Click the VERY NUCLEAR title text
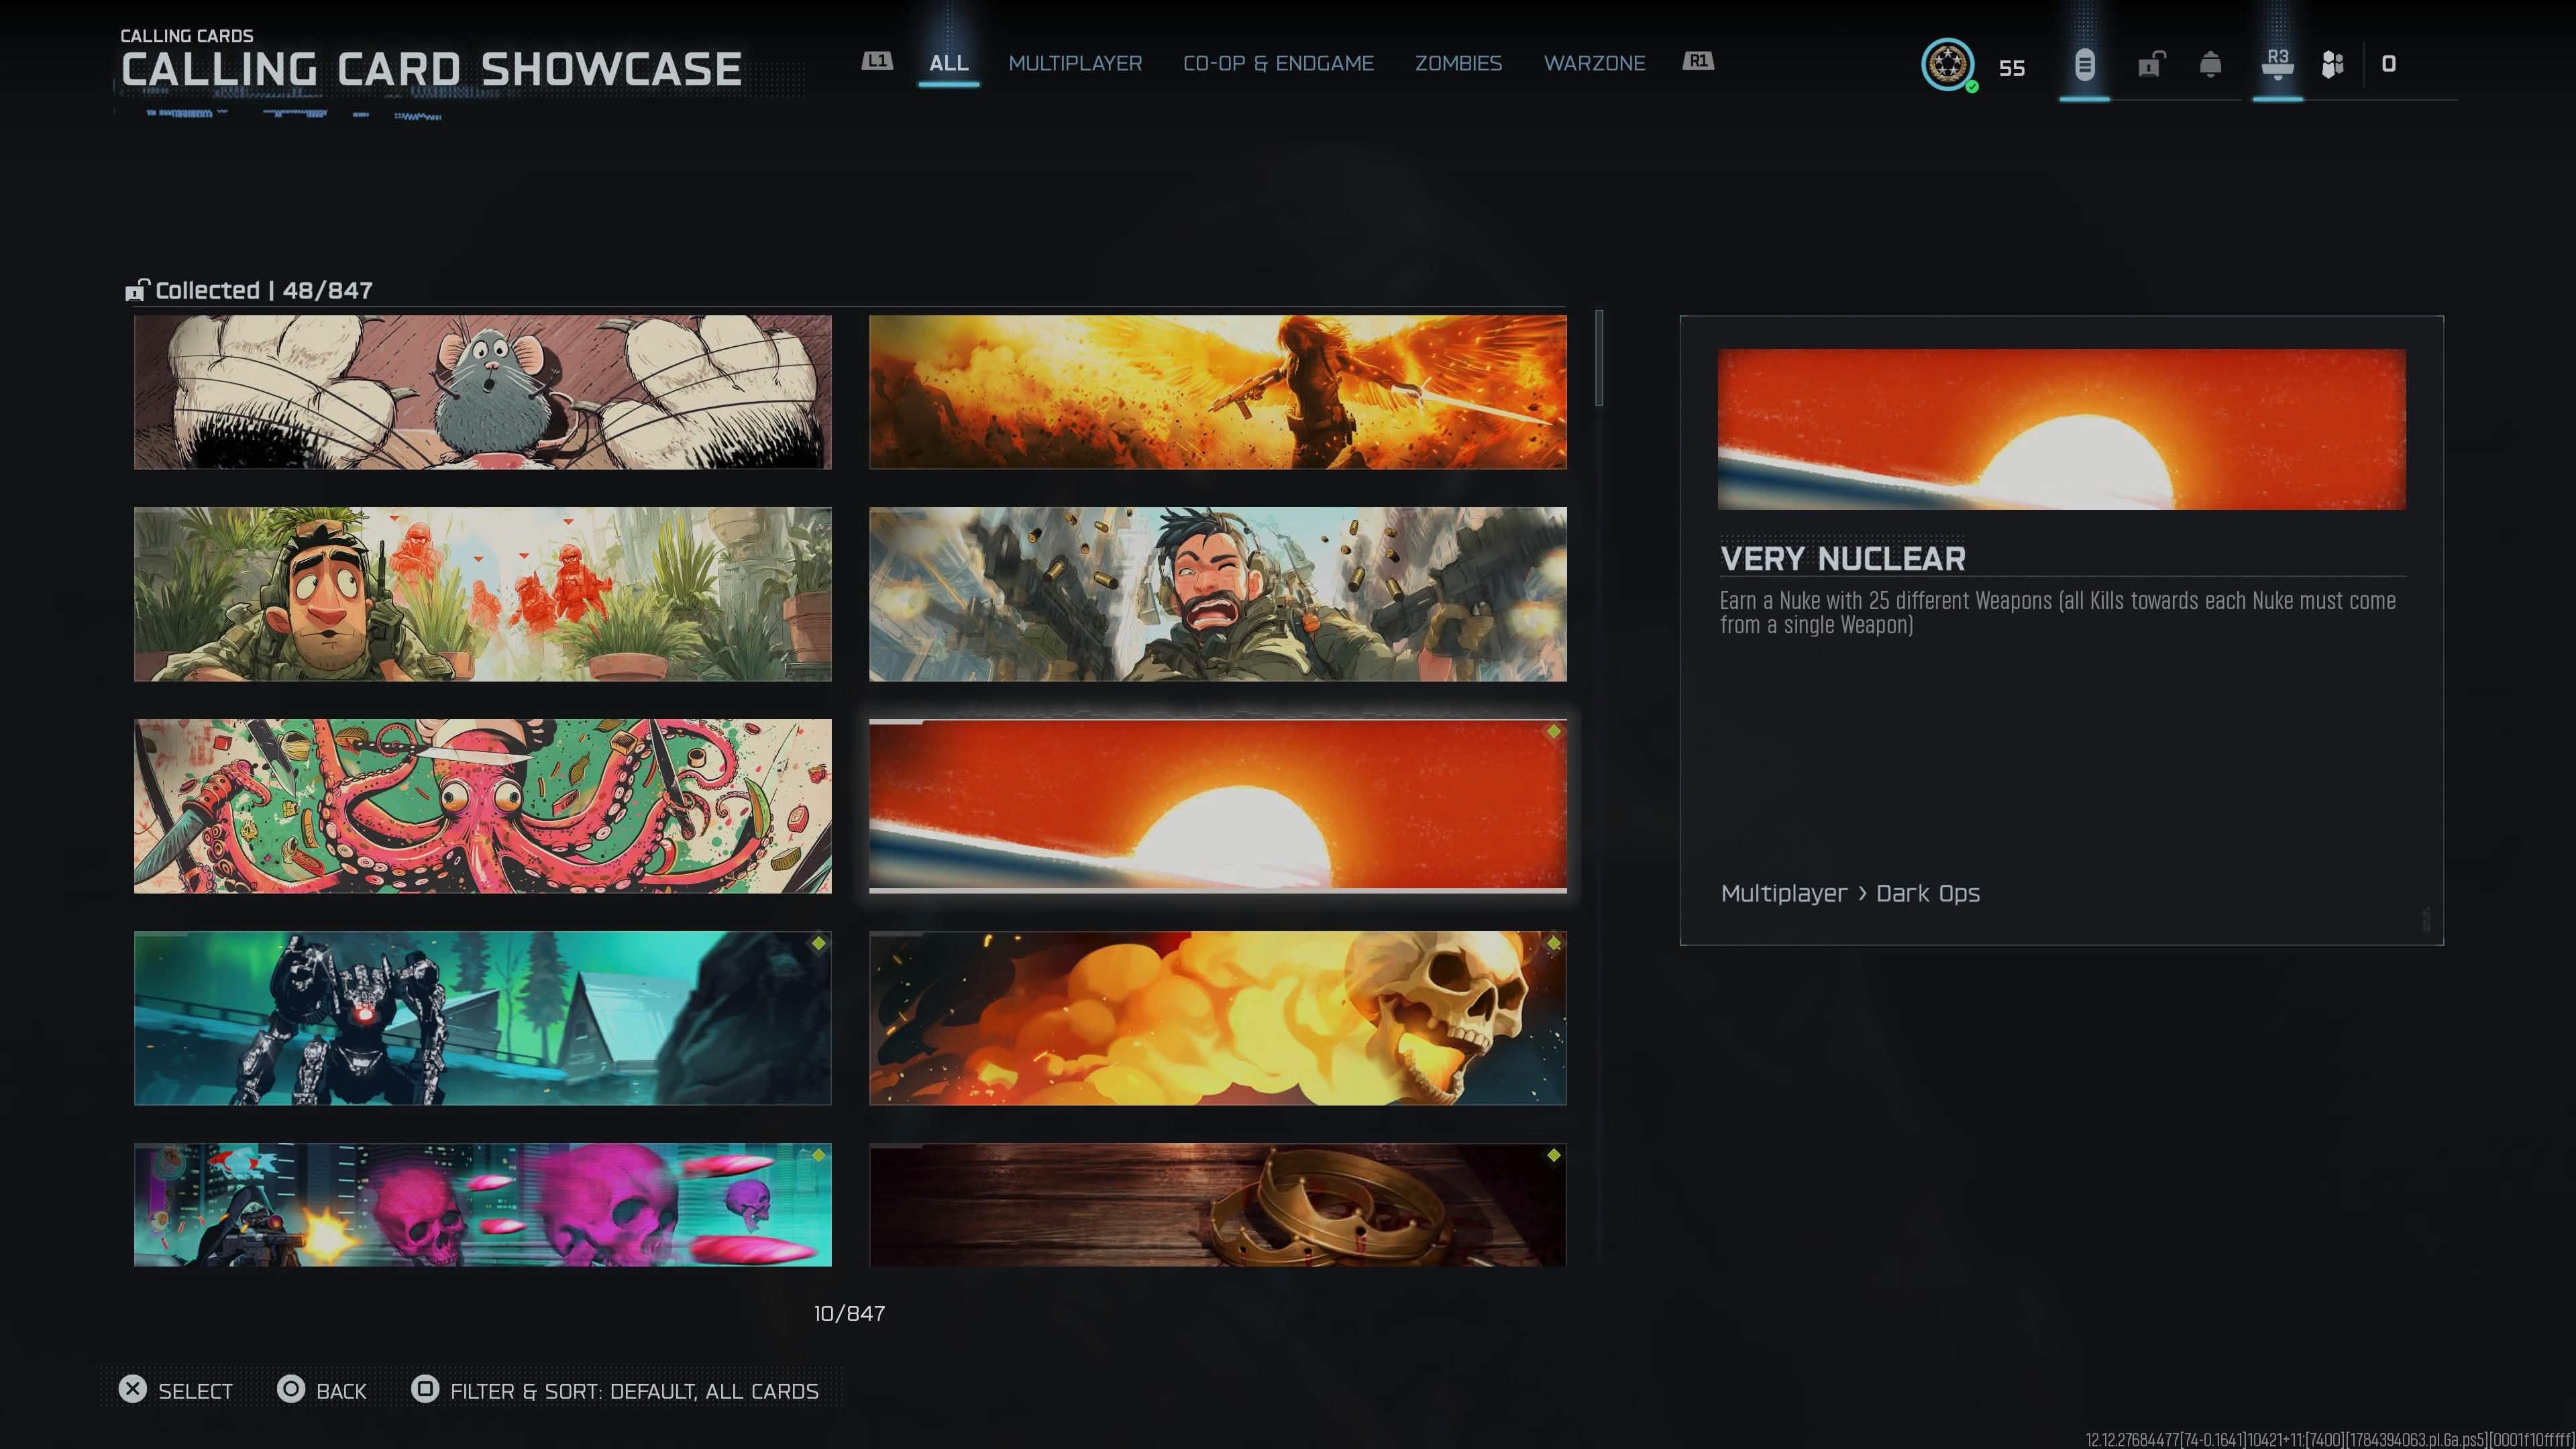This screenshot has height=1449, width=2576. point(1843,558)
